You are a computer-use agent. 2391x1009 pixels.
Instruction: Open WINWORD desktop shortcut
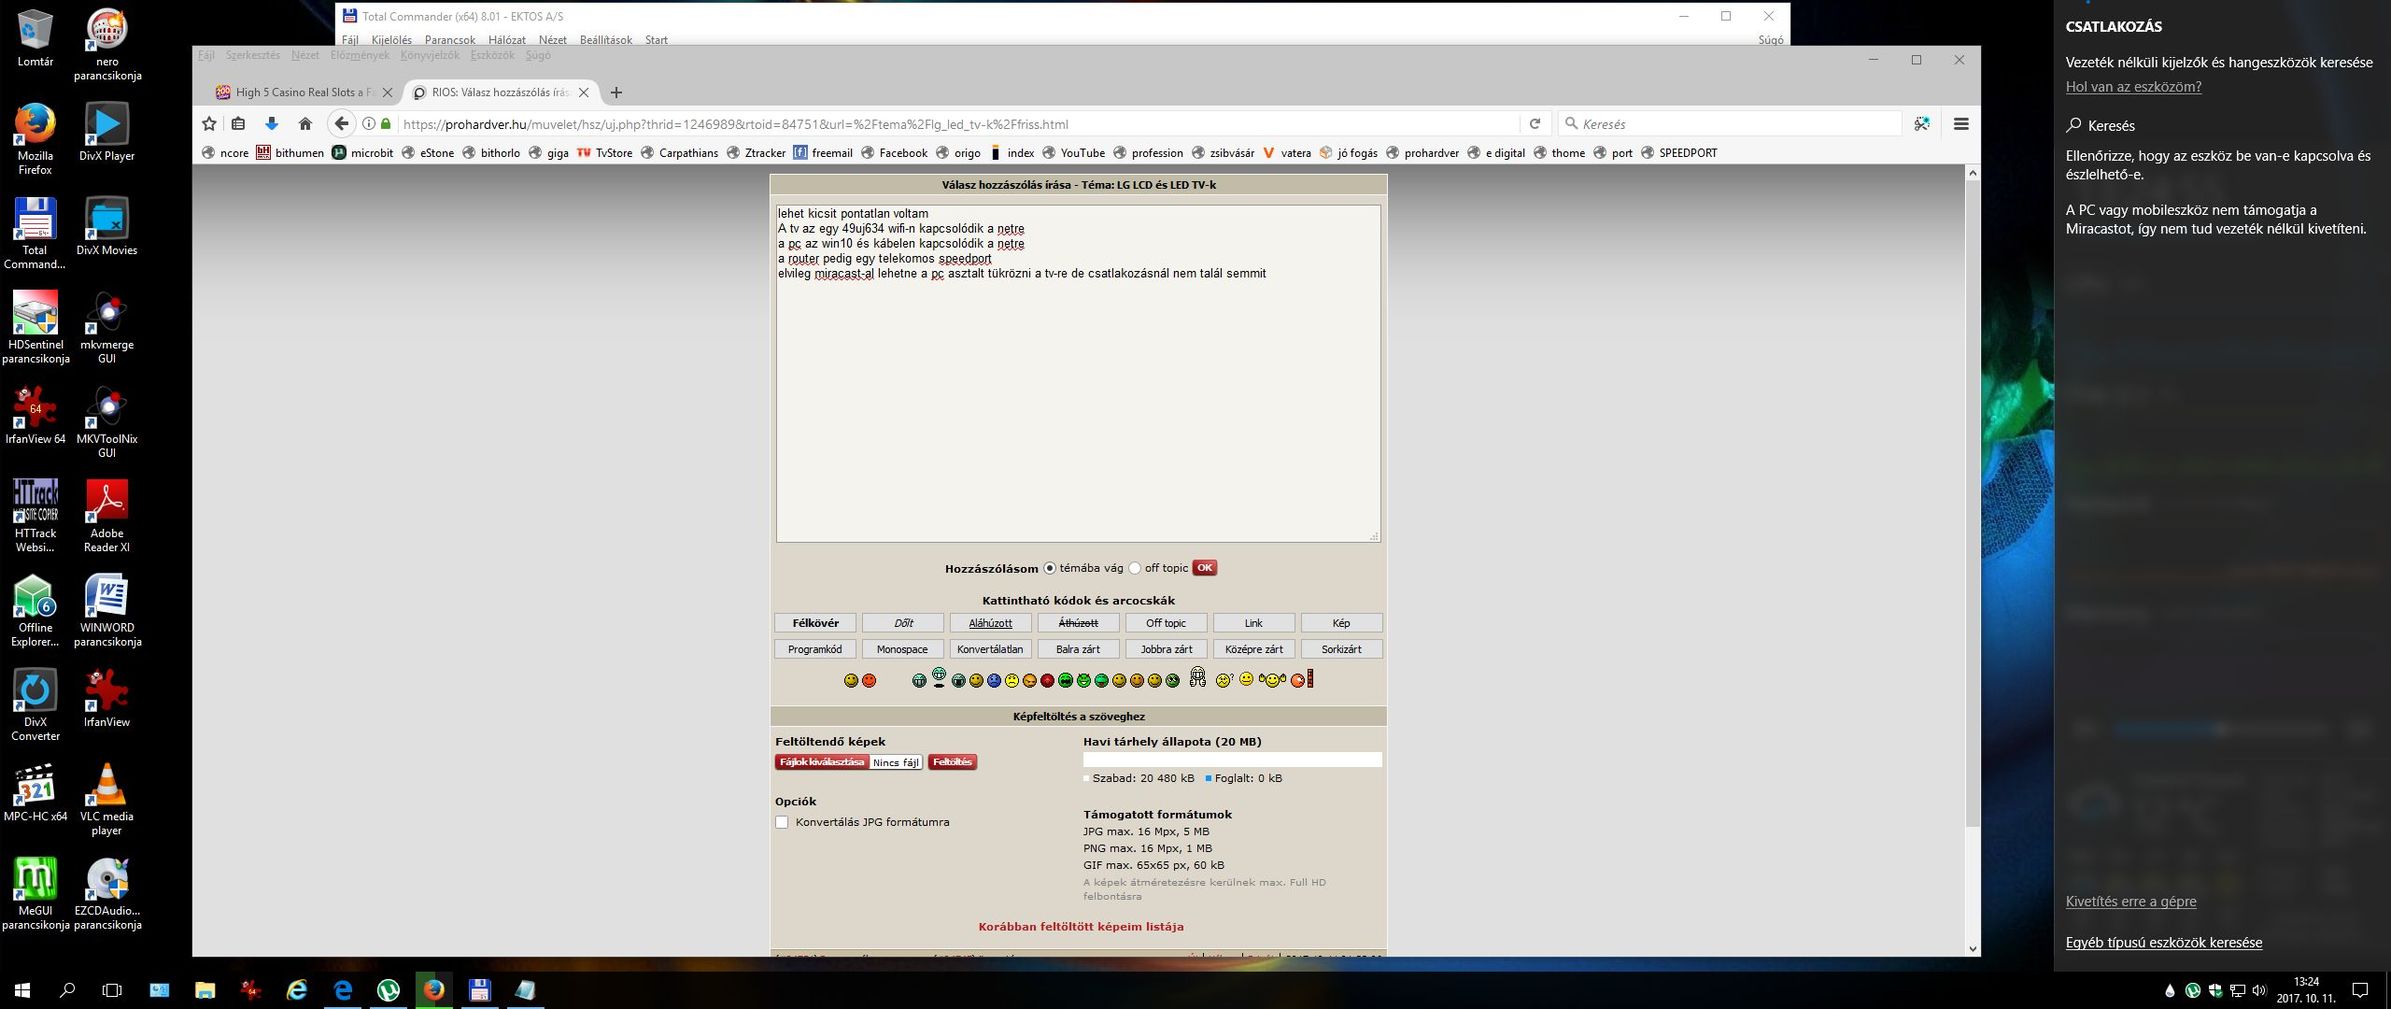(106, 610)
